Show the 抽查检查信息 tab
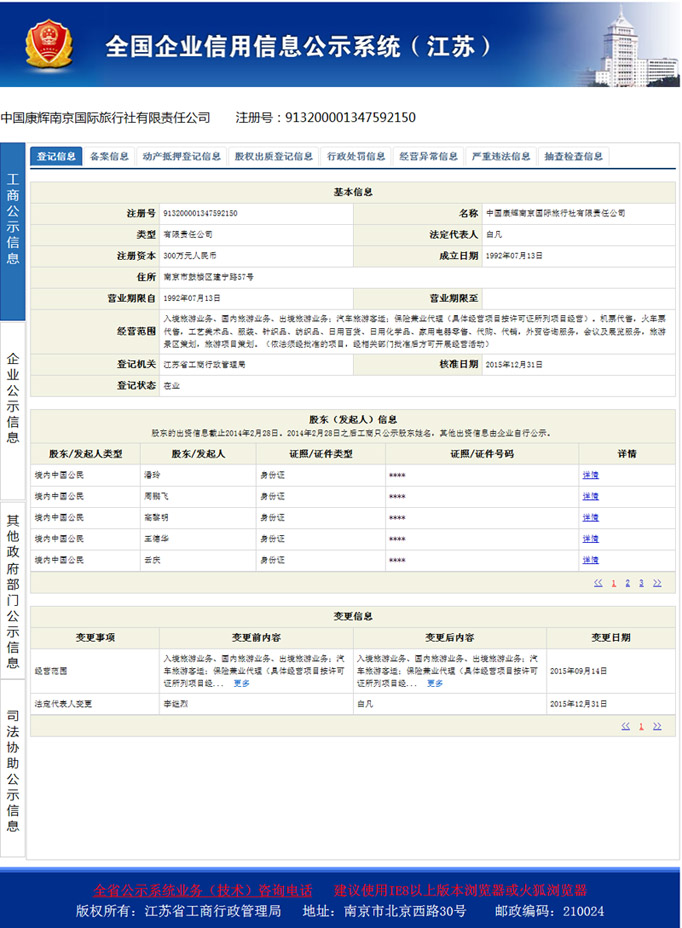The height and width of the screenshot is (928, 682). tap(573, 156)
